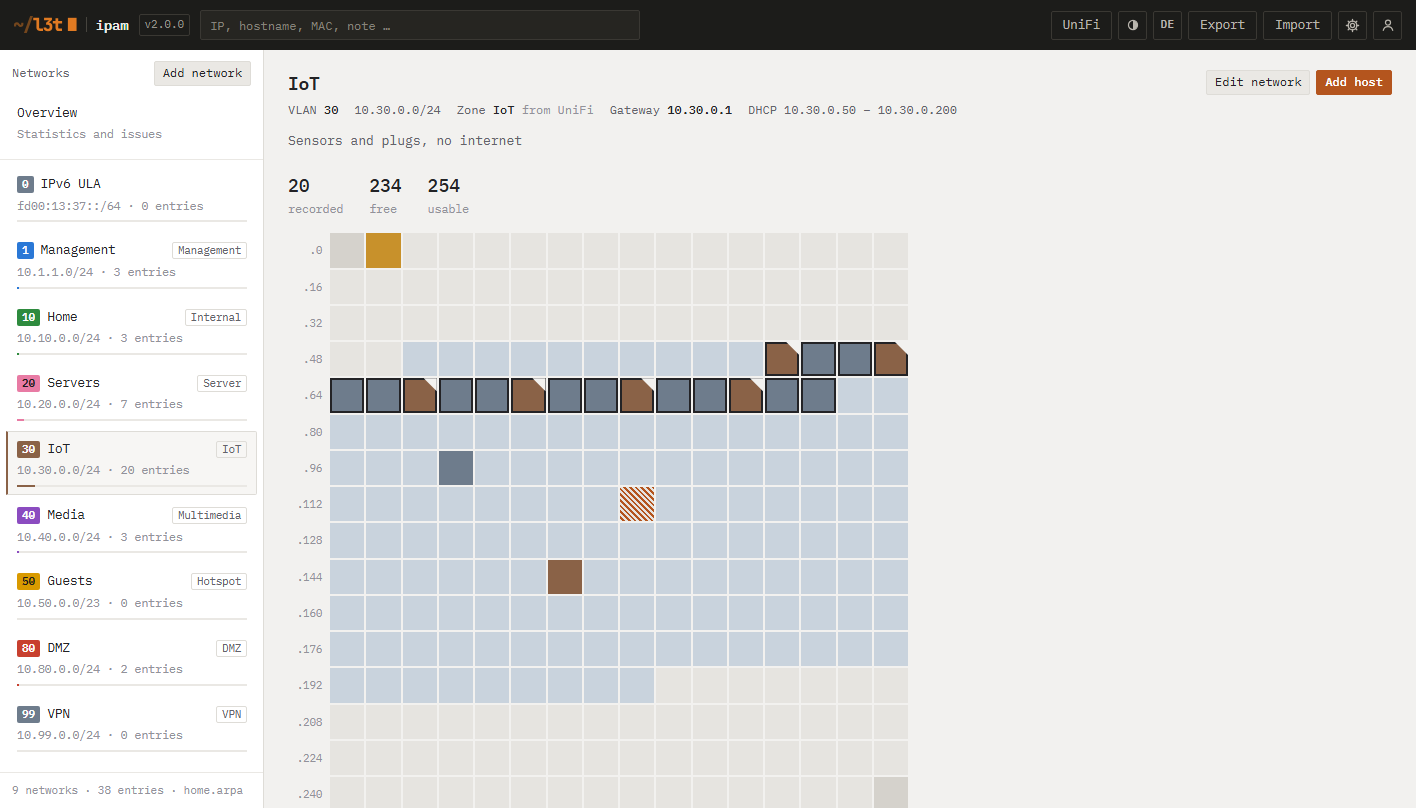The width and height of the screenshot is (1416, 808).
Task: Open Edit network for IoT
Action: (x=1258, y=82)
